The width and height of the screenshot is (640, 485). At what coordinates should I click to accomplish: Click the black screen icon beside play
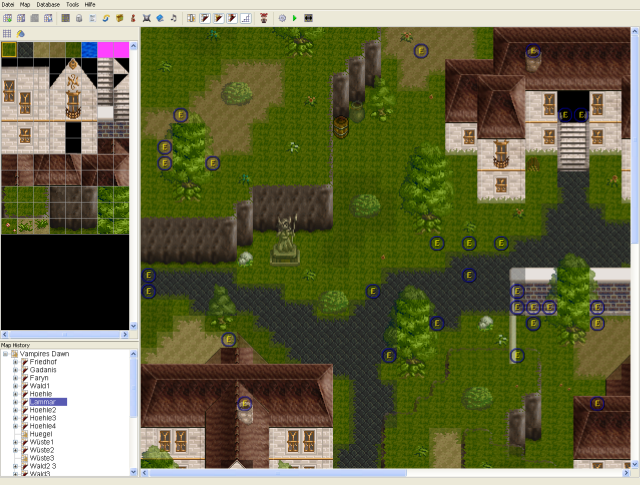coord(308,18)
